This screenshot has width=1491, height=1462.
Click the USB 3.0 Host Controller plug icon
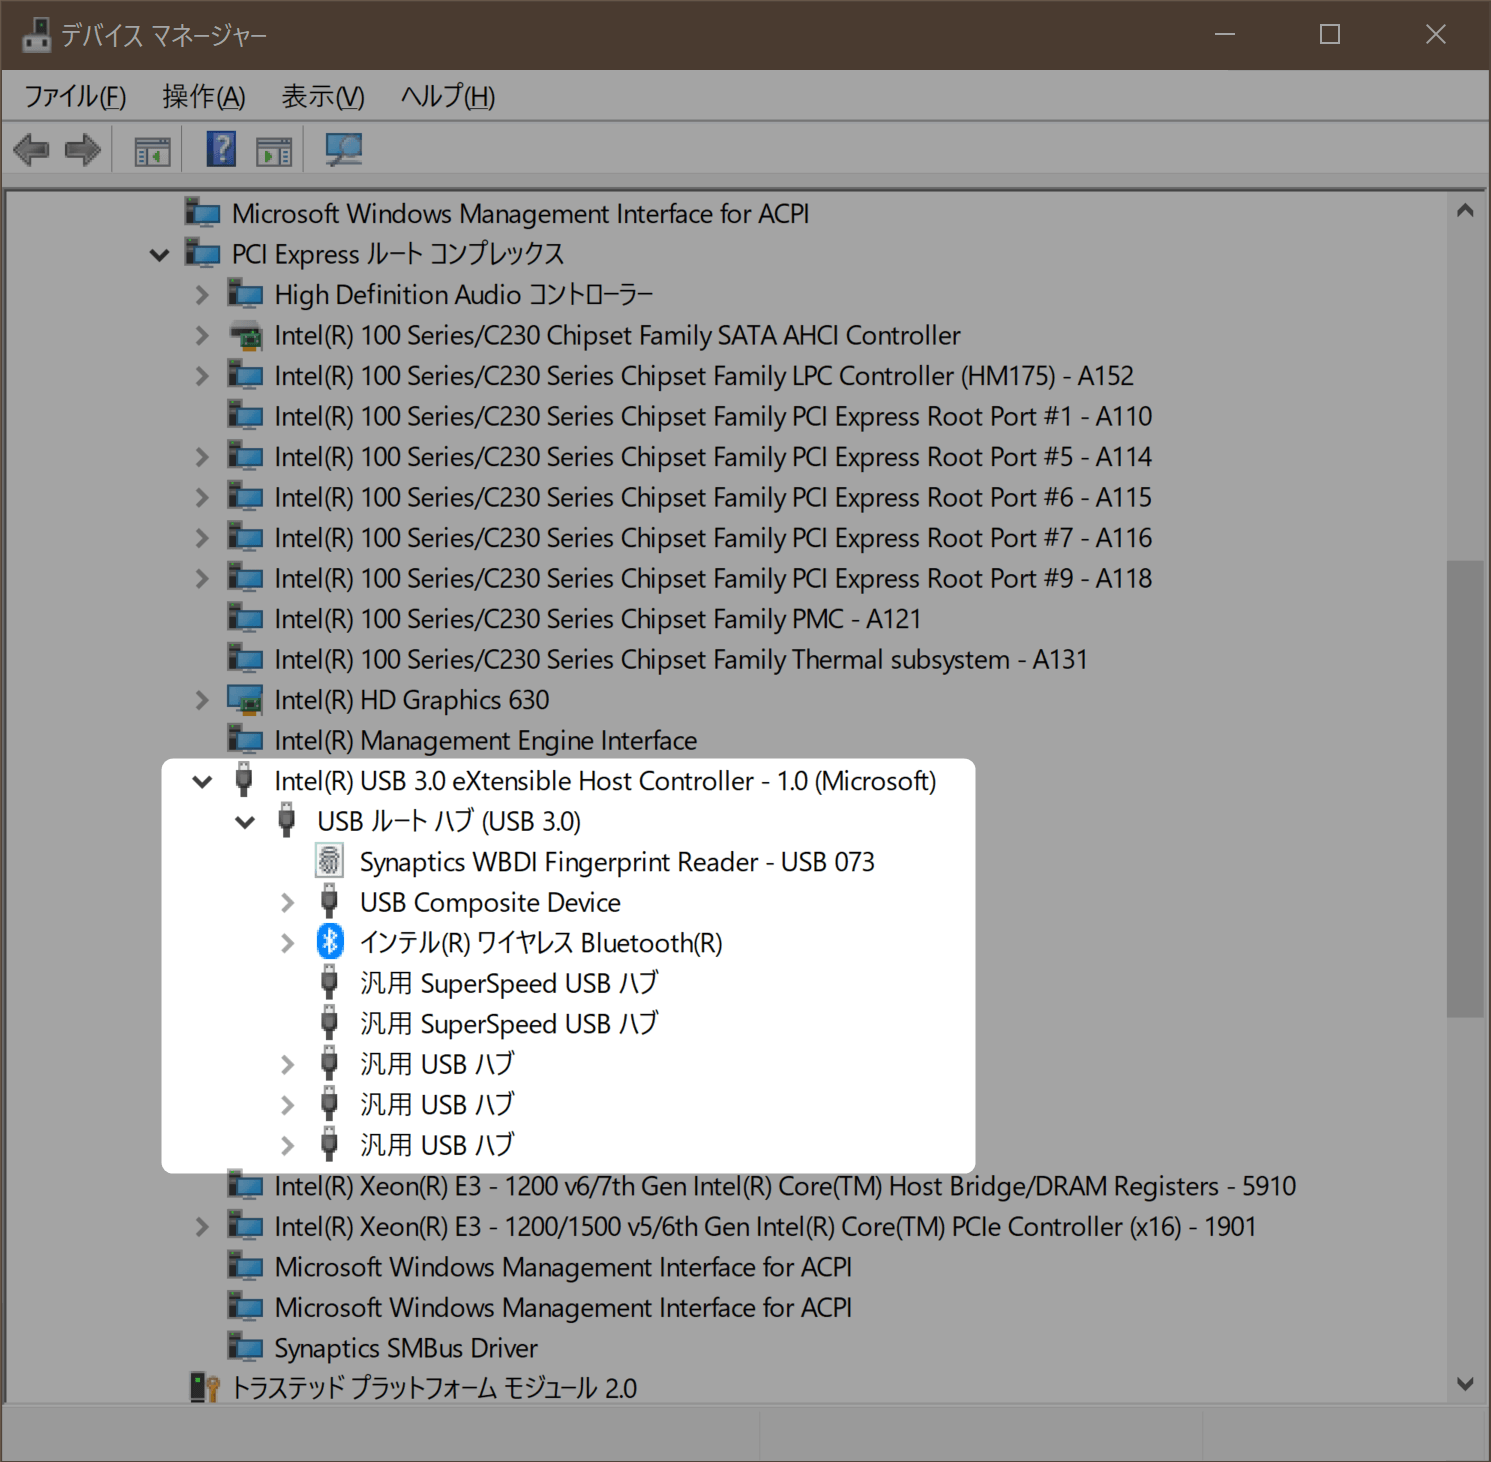(243, 780)
